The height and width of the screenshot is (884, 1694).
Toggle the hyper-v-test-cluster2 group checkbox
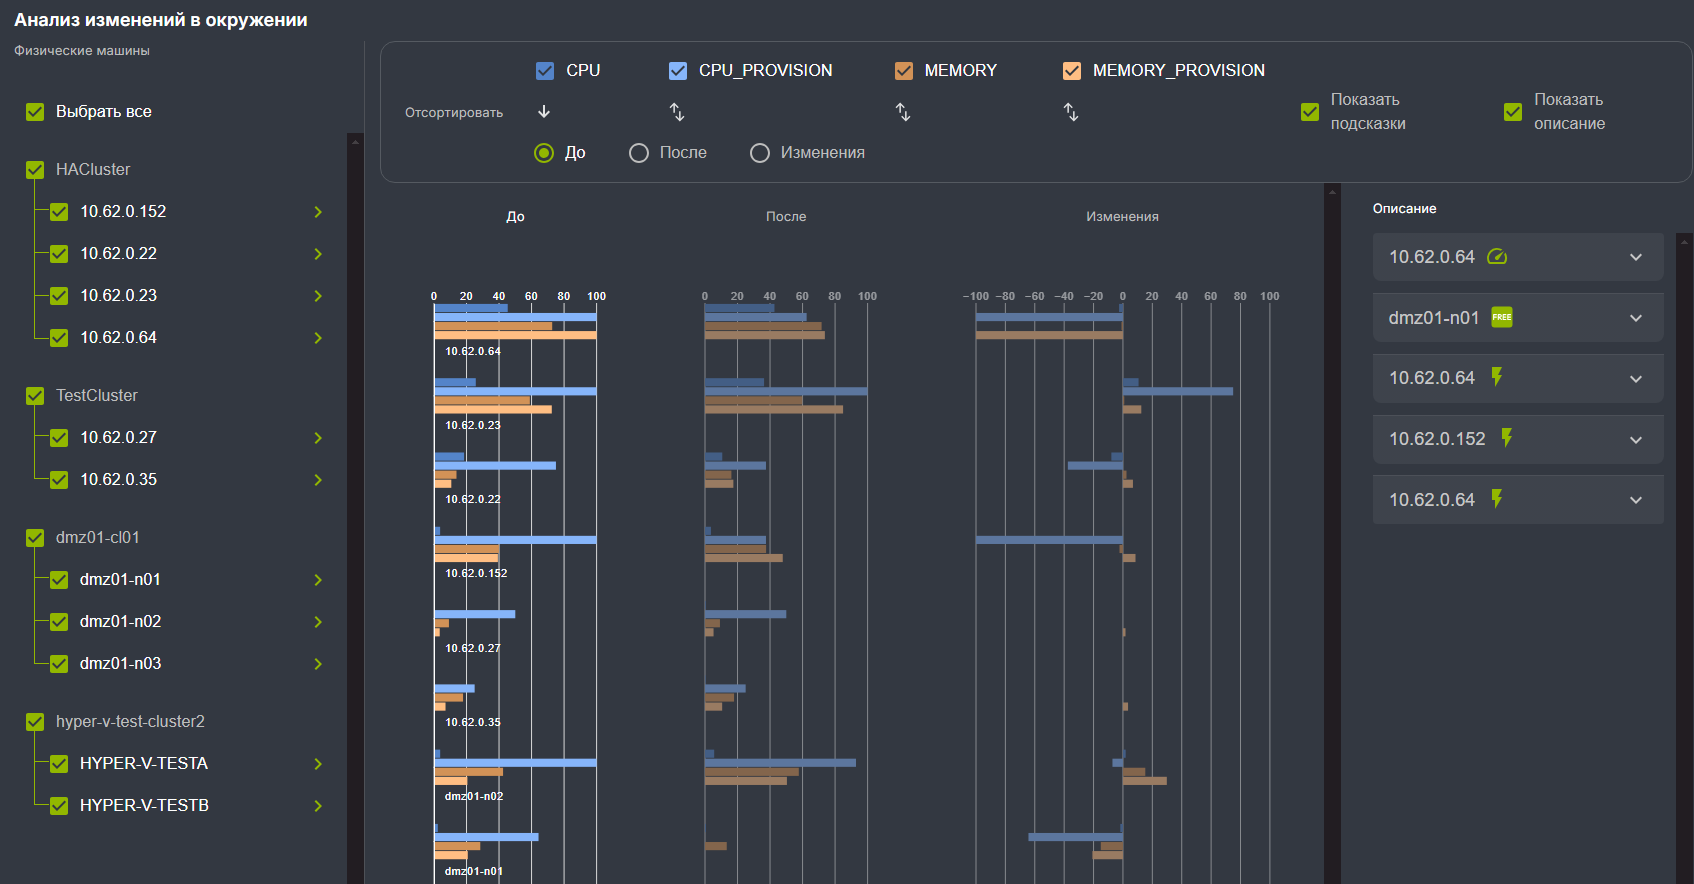pos(35,722)
